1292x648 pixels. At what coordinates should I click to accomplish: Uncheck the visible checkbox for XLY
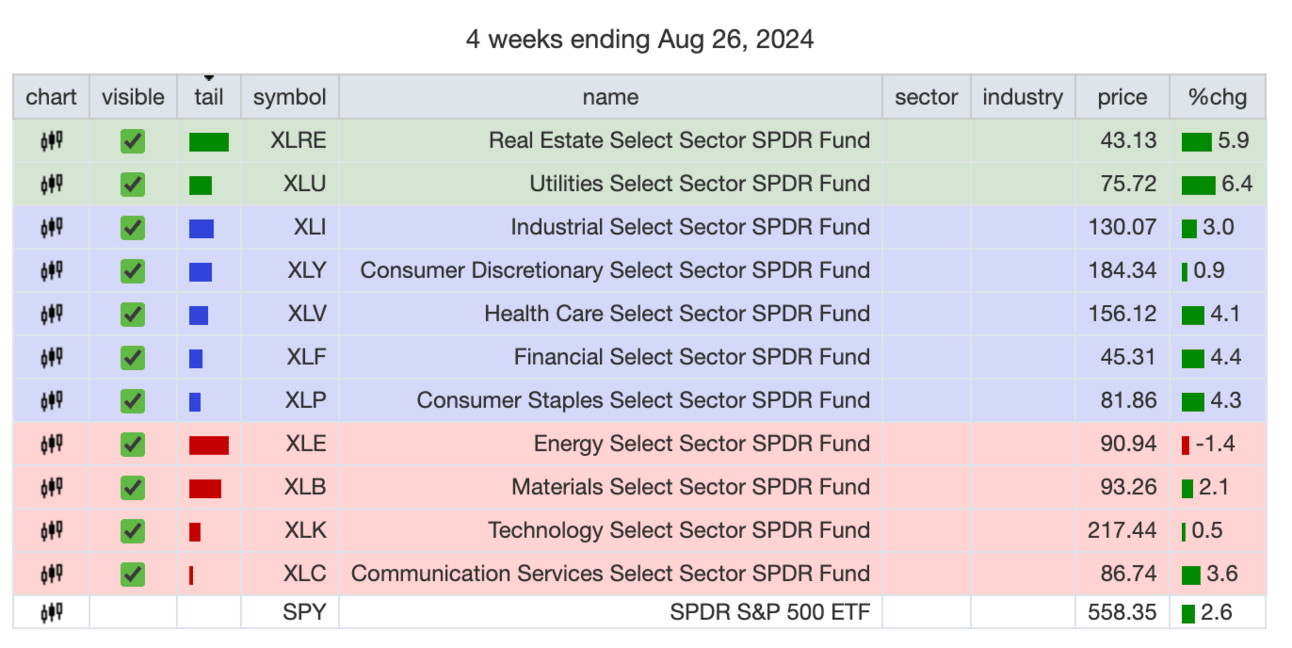133,271
